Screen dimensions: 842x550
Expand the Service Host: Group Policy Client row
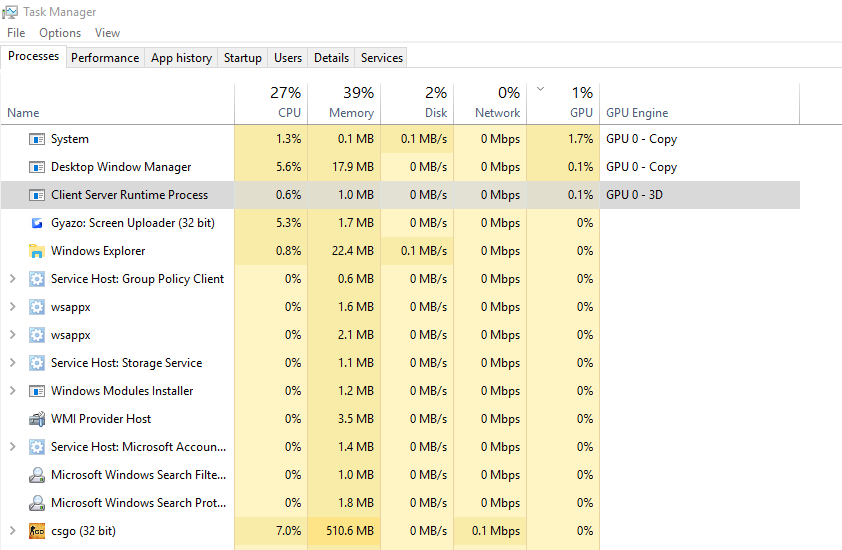point(12,279)
